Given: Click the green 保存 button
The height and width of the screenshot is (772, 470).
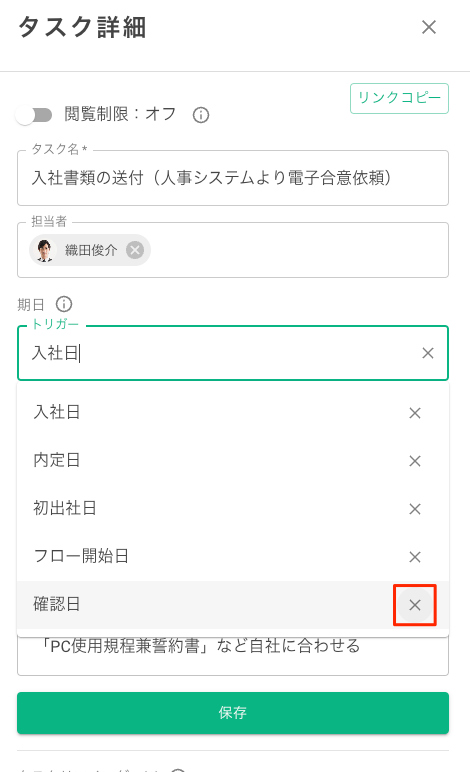Looking at the screenshot, I should [x=233, y=713].
